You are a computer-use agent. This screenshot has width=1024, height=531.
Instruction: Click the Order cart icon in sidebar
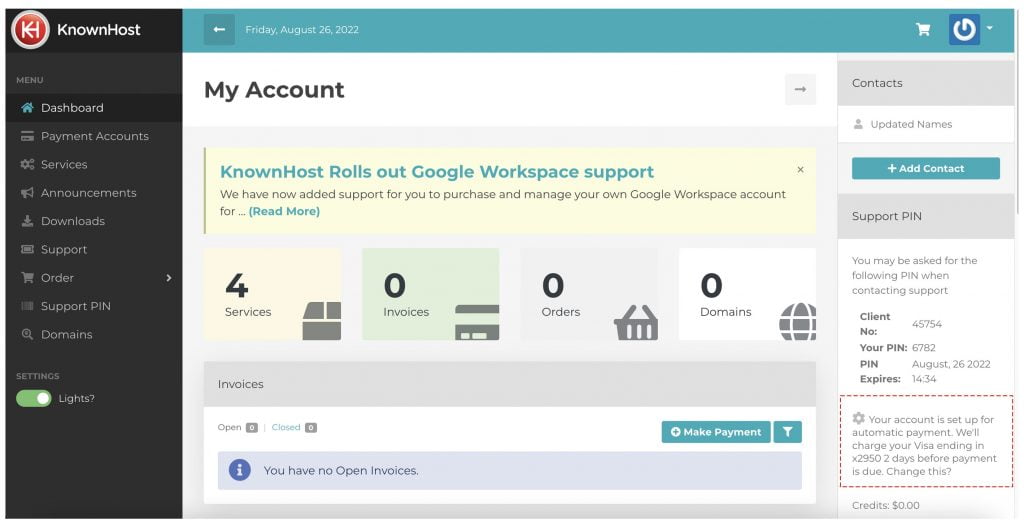(27, 278)
